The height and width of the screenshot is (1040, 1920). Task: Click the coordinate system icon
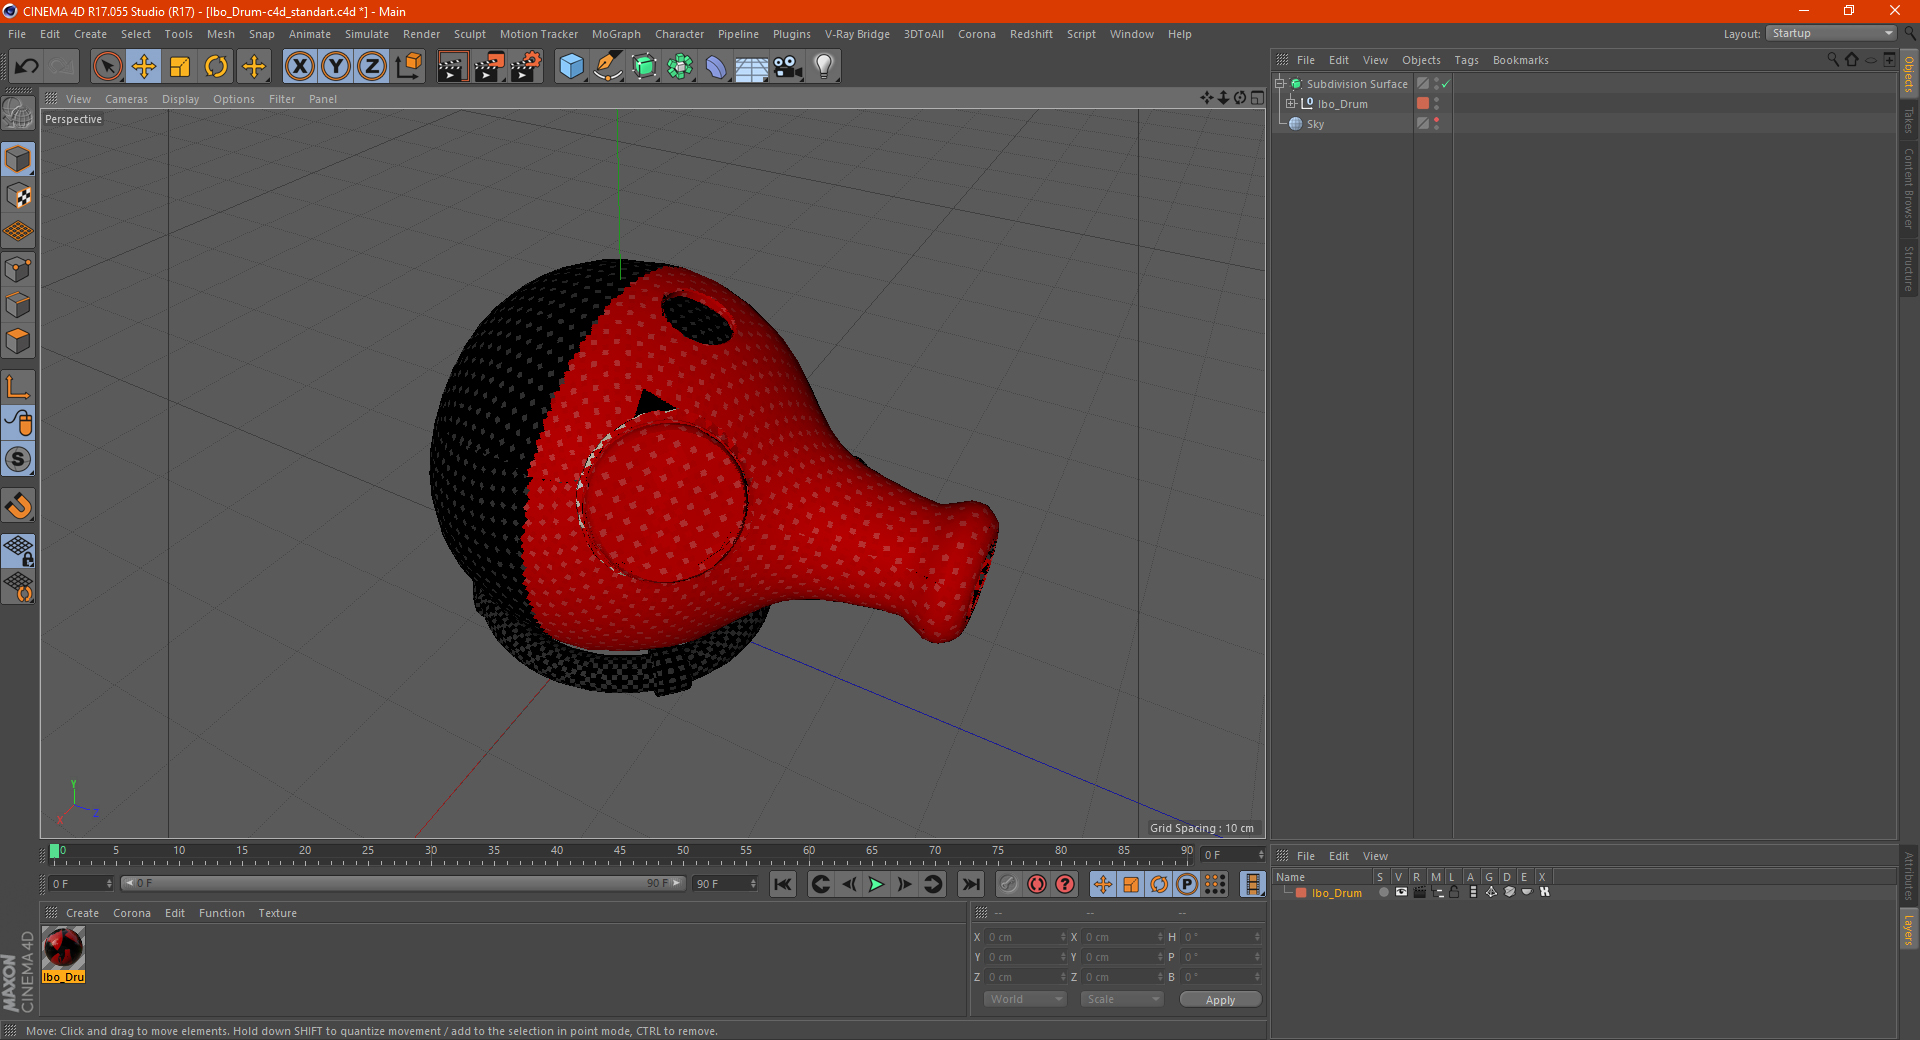pyautogui.click(x=408, y=67)
